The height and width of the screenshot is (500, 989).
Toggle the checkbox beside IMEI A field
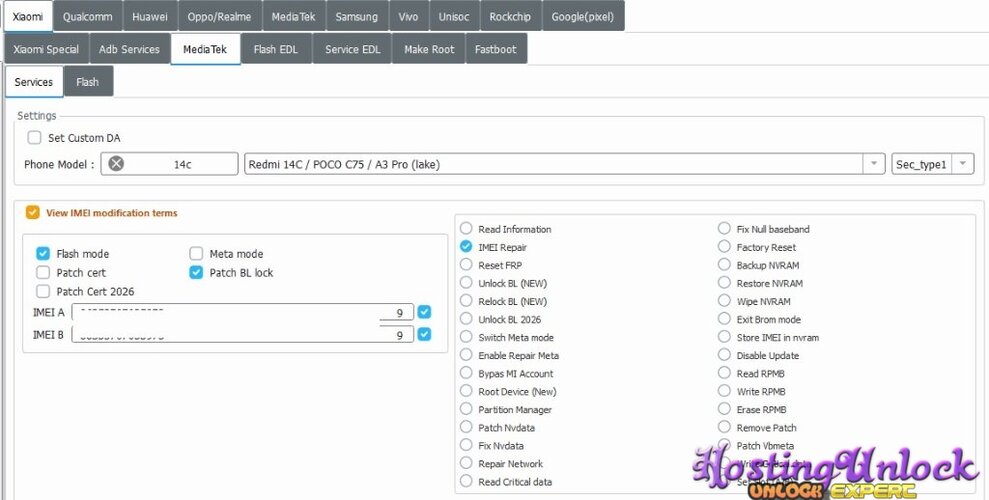coord(424,311)
